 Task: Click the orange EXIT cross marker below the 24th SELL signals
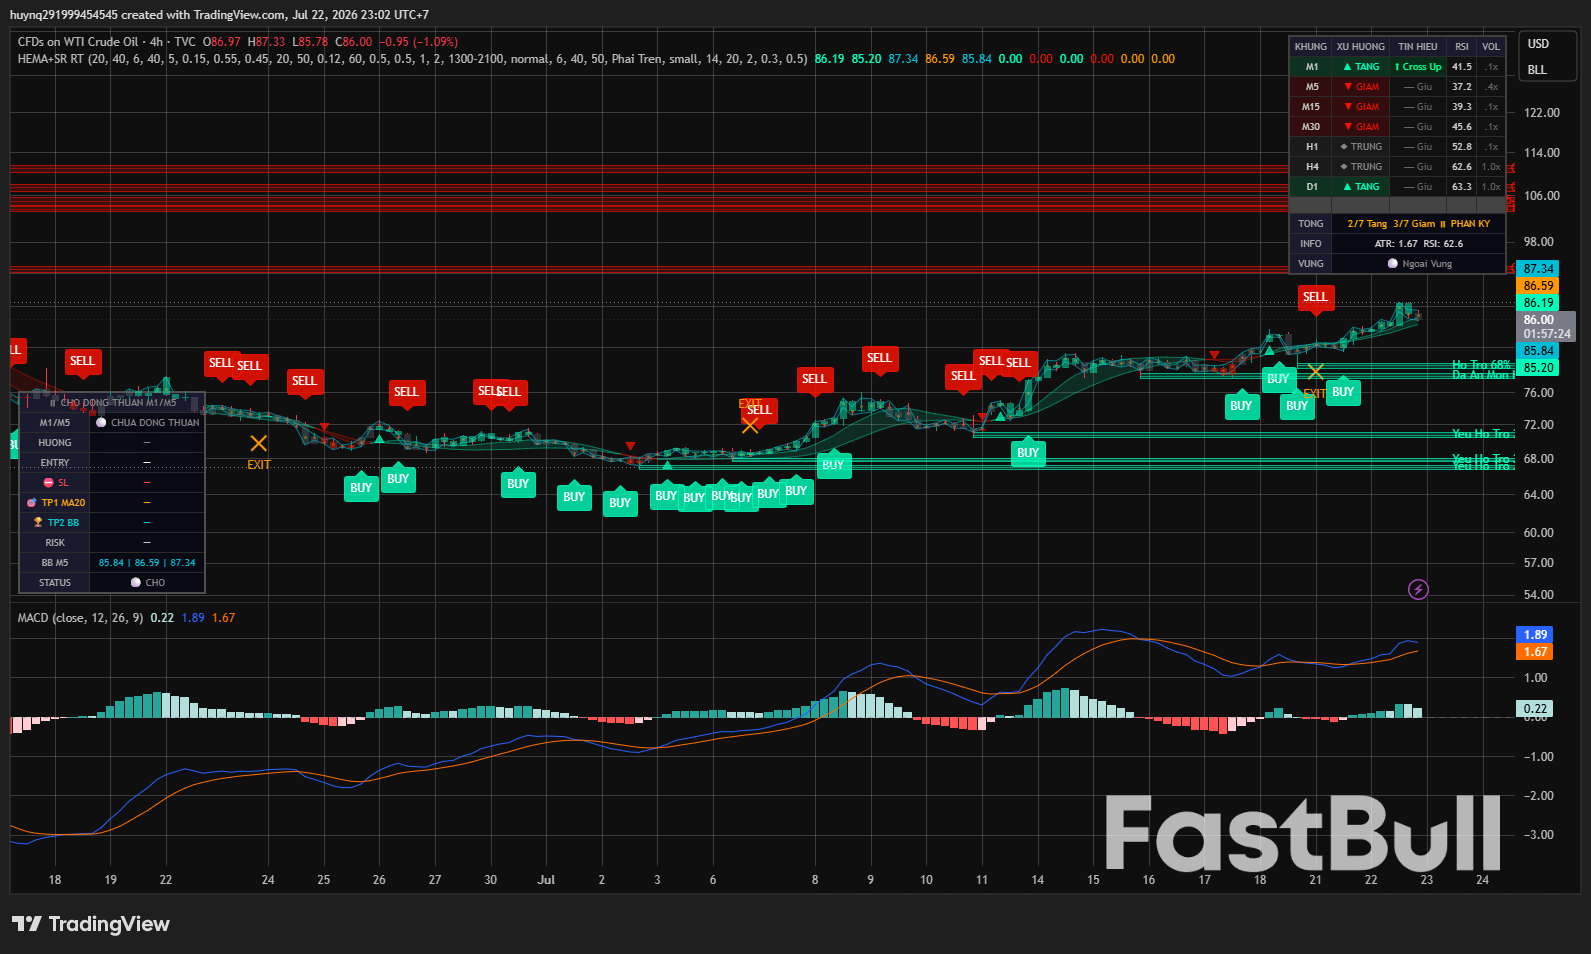tap(258, 443)
